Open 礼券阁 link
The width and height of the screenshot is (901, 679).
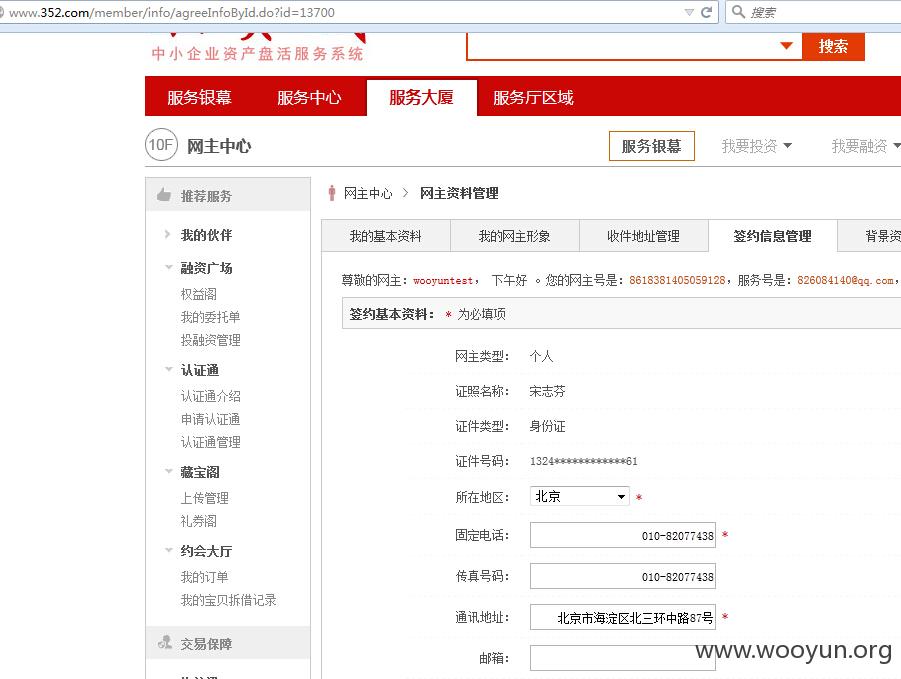pyautogui.click(x=199, y=521)
